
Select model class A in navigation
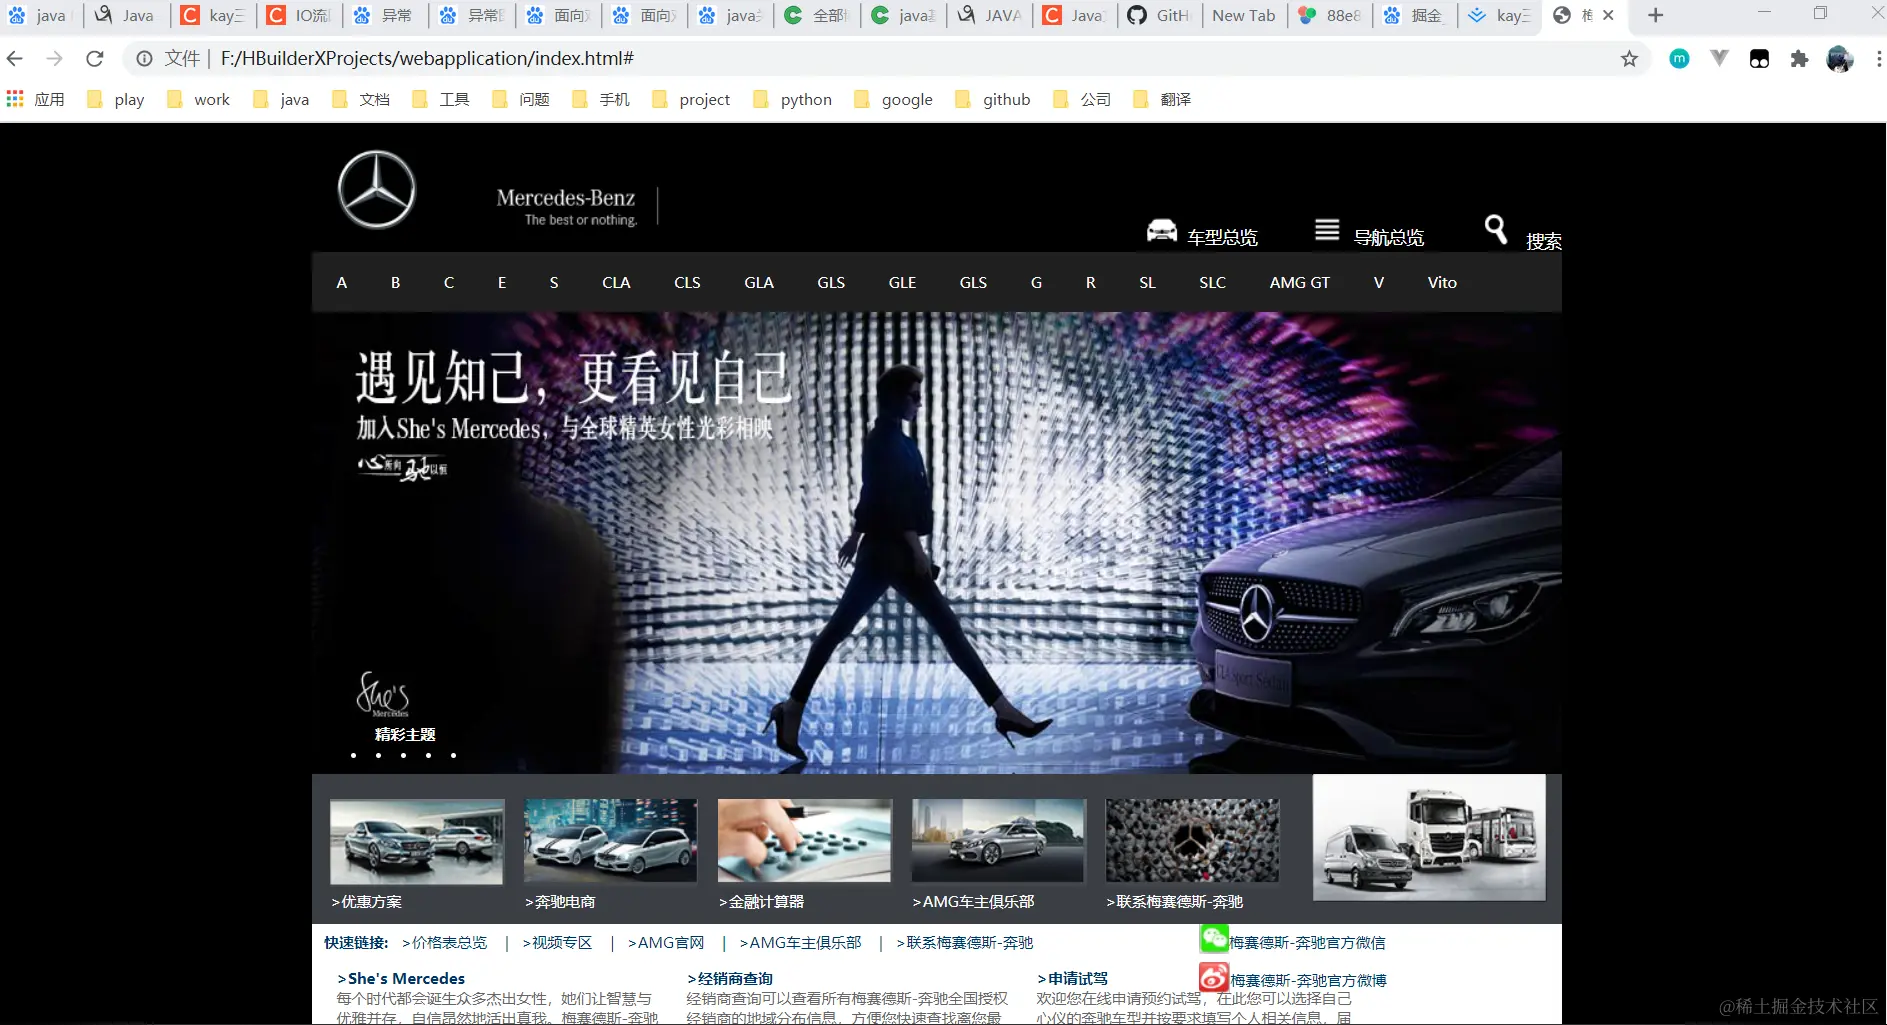point(342,283)
